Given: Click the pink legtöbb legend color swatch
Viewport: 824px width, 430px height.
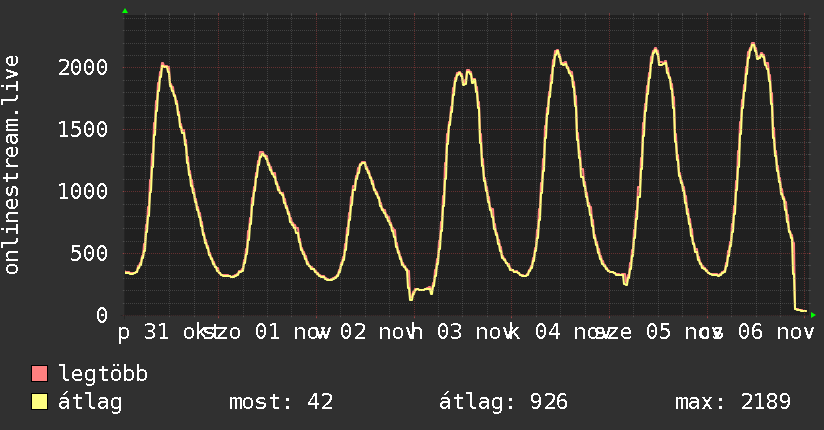Looking at the screenshot, I should pos(39,373).
